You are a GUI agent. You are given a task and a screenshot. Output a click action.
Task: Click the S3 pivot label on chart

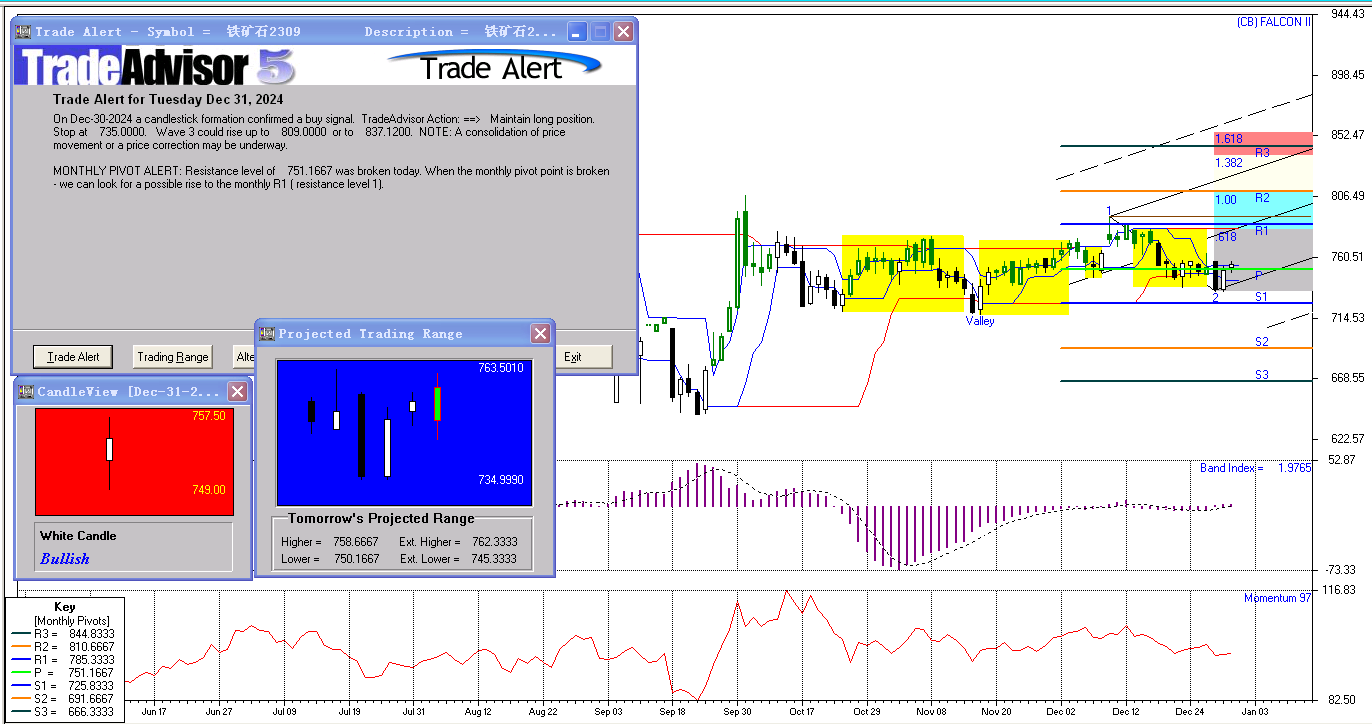(x=1262, y=375)
